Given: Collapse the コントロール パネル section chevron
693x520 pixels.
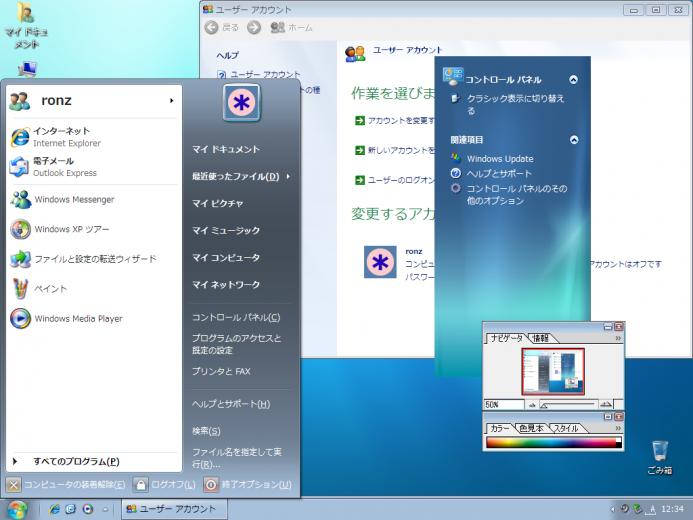Looking at the screenshot, I should 573,80.
